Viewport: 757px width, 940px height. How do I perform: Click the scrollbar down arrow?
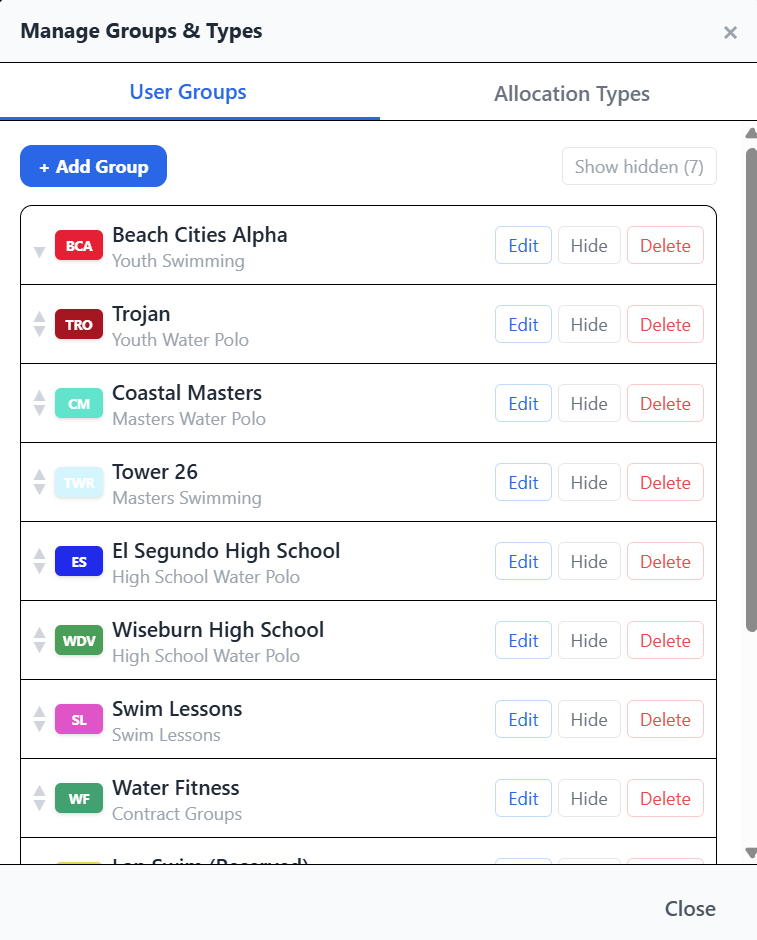(x=751, y=853)
